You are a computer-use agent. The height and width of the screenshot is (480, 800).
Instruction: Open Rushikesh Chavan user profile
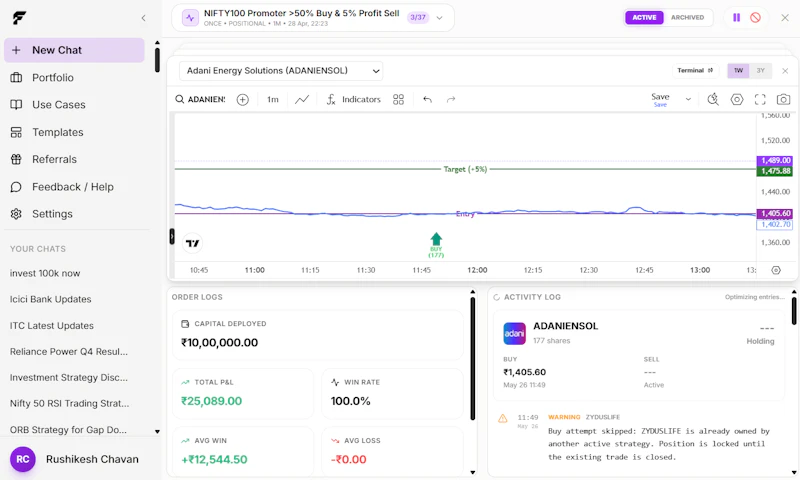click(x=92, y=459)
